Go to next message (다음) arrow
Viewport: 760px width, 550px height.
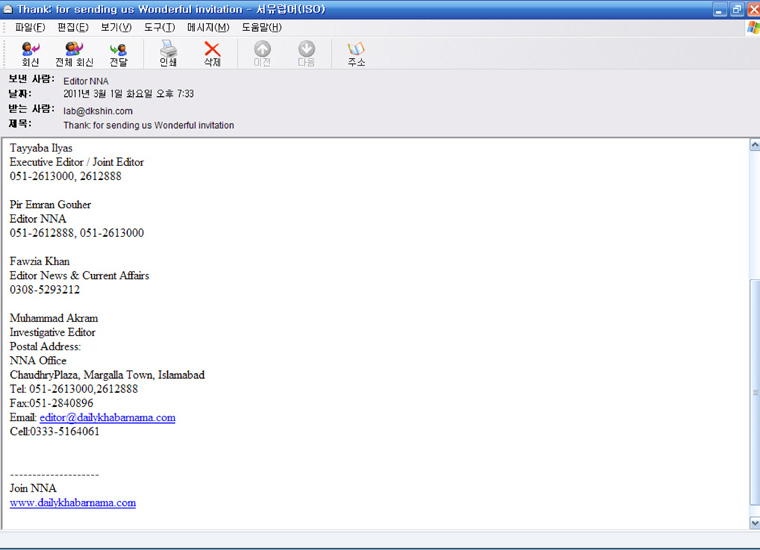pos(306,53)
